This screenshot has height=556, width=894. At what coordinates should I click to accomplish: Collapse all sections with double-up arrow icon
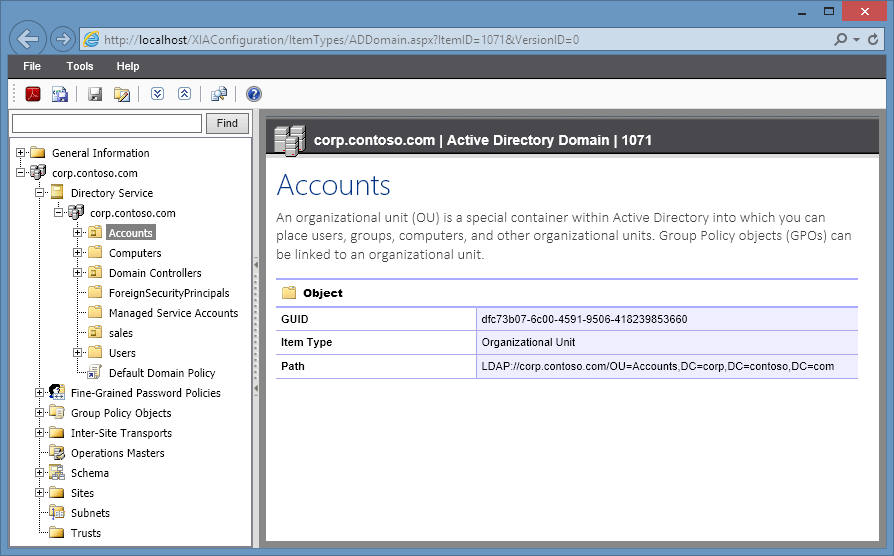click(x=184, y=94)
